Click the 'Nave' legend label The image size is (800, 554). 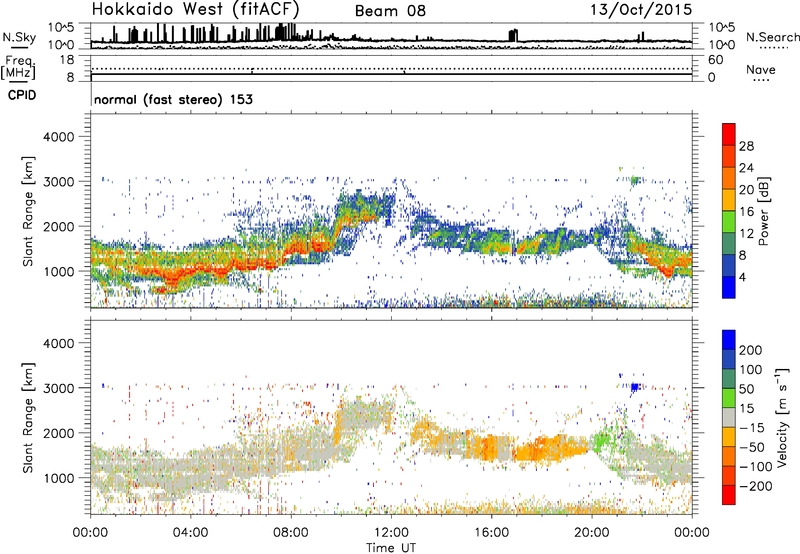tap(761, 70)
